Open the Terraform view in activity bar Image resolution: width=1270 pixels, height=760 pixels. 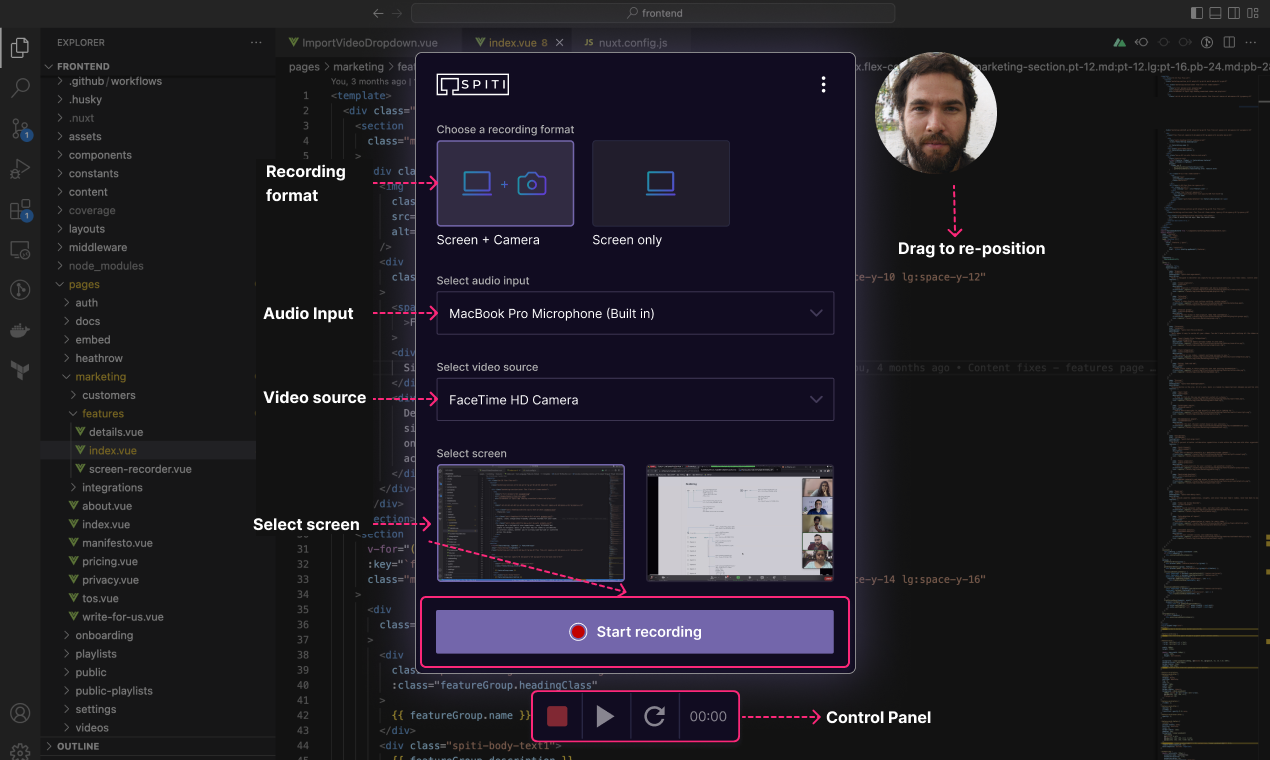coord(20,371)
